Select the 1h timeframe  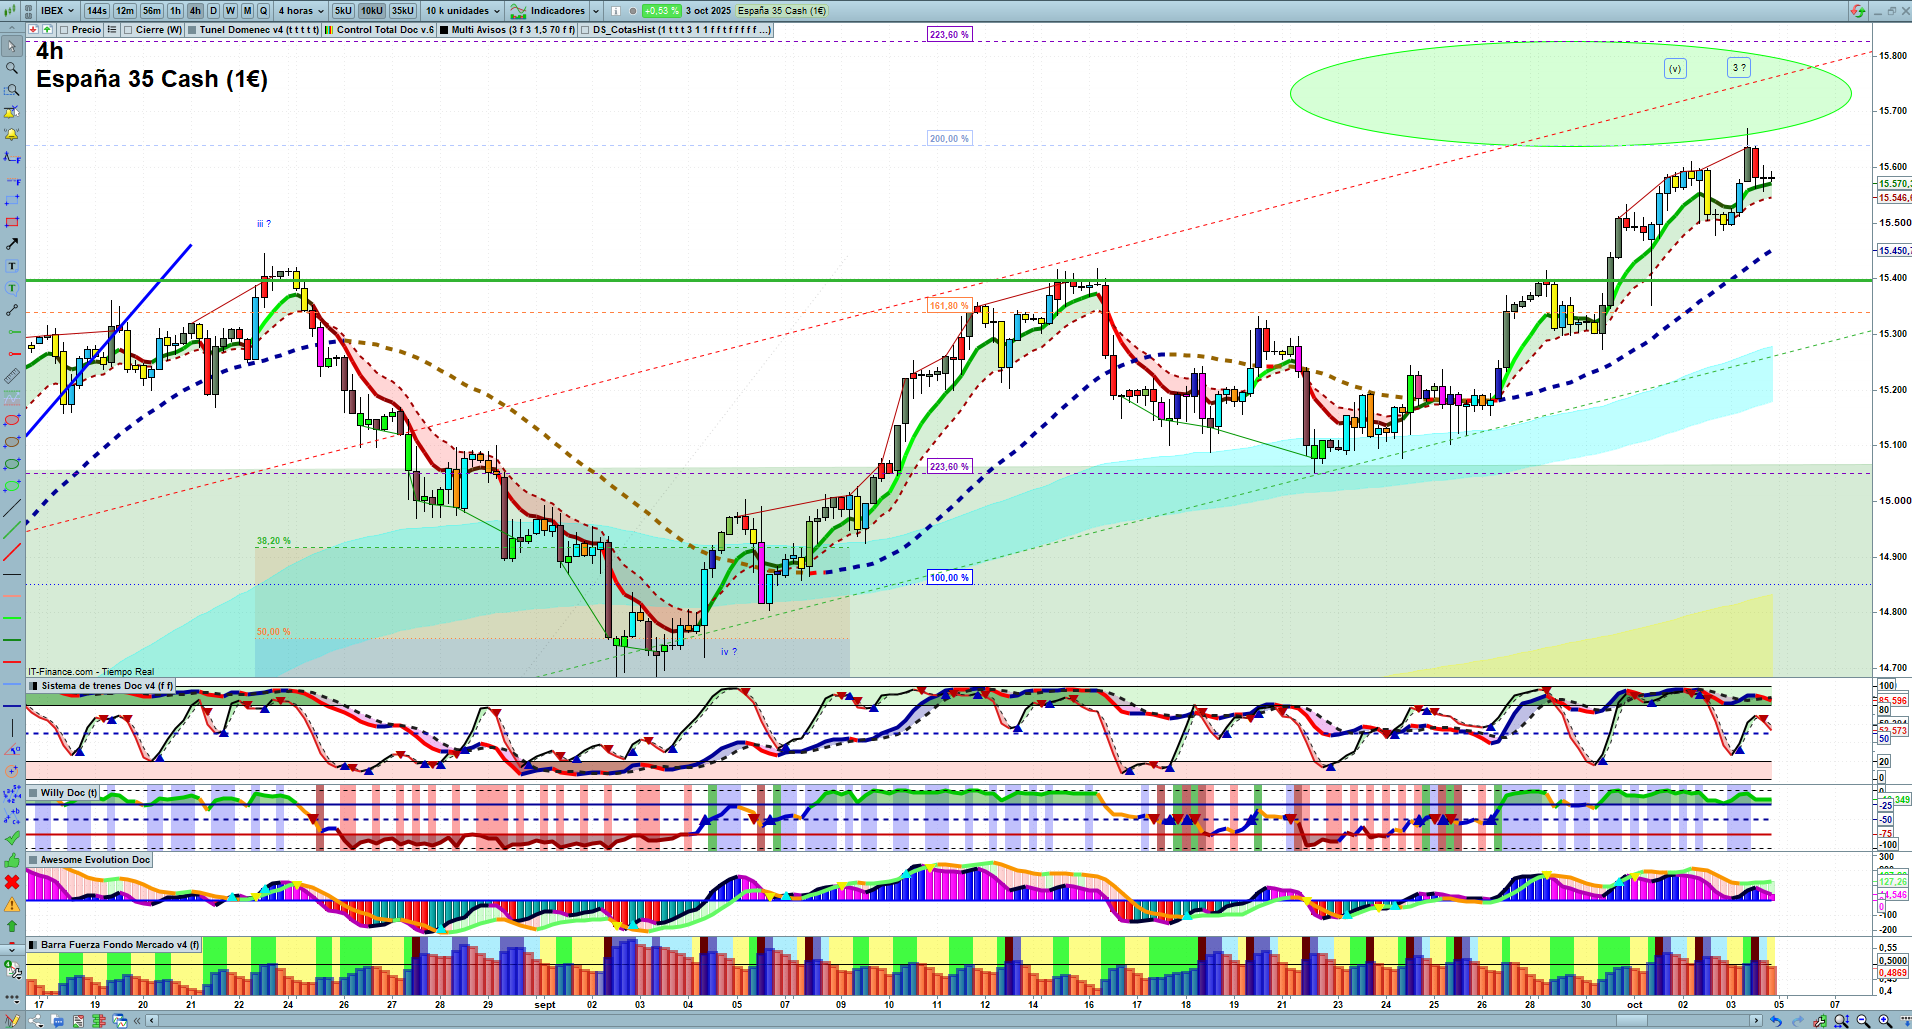[x=176, y=11]
